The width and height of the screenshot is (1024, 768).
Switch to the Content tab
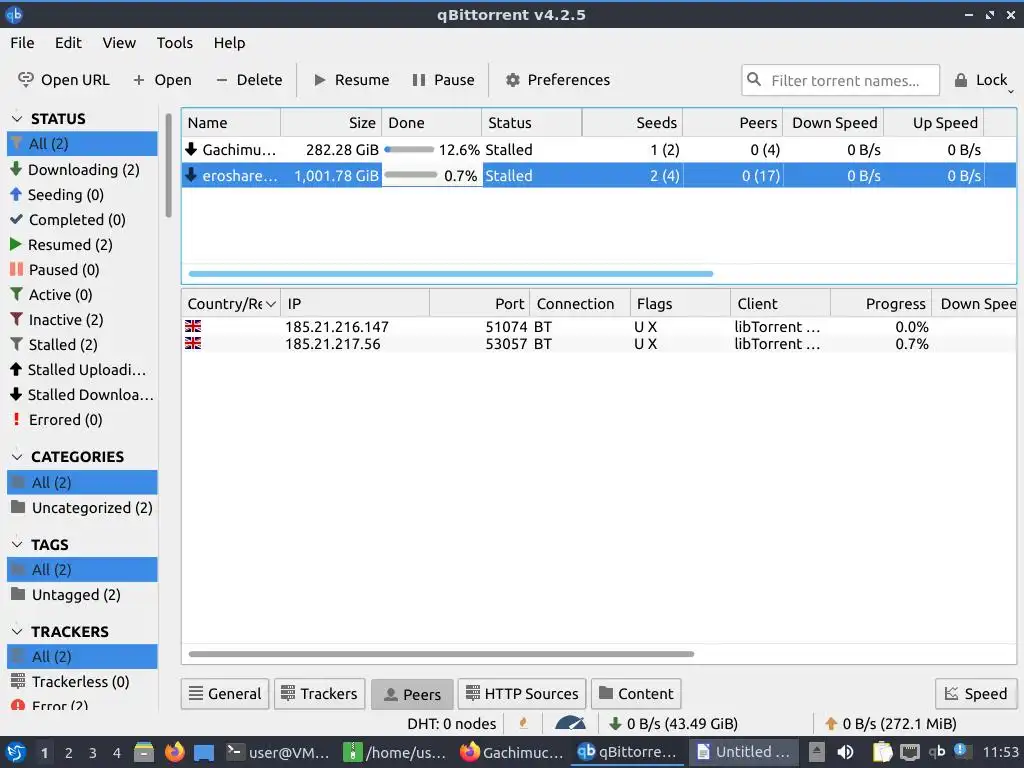pos(635,694)
